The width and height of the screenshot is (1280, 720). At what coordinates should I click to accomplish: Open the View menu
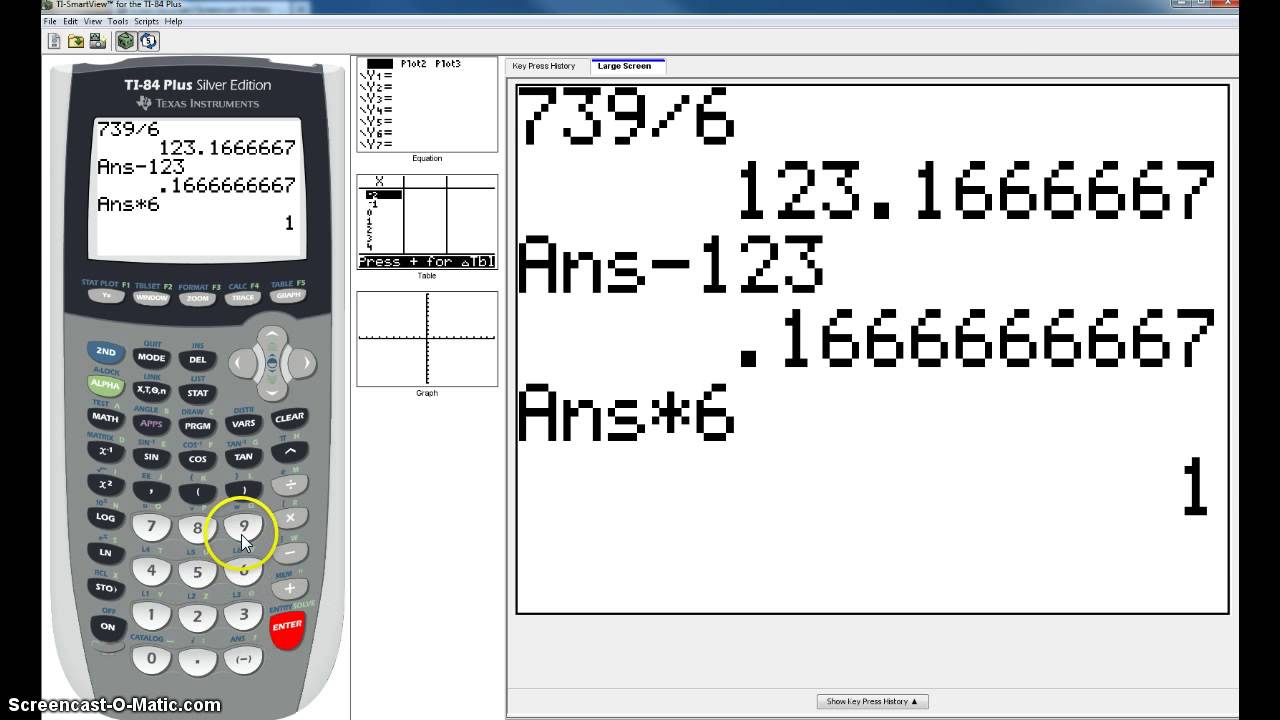(93, 21)
